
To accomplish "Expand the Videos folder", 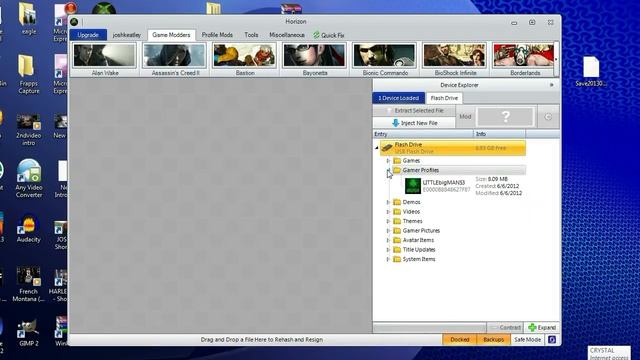I will coord(388,212).
